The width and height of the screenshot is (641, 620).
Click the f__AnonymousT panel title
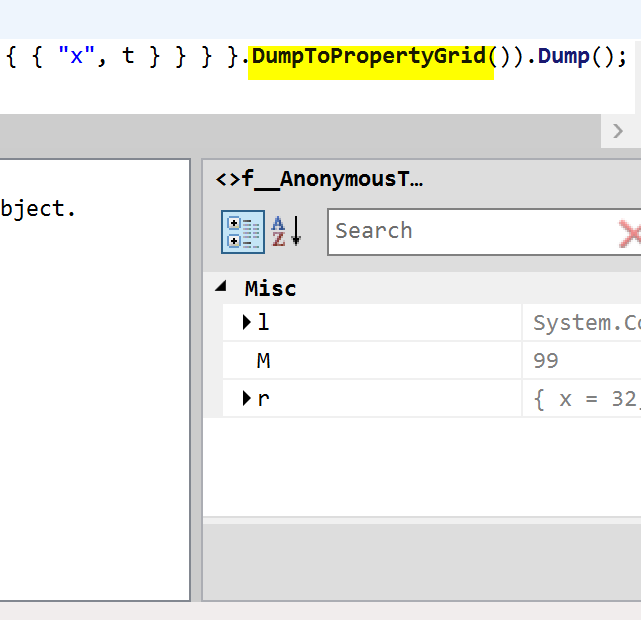pos(319,180)
